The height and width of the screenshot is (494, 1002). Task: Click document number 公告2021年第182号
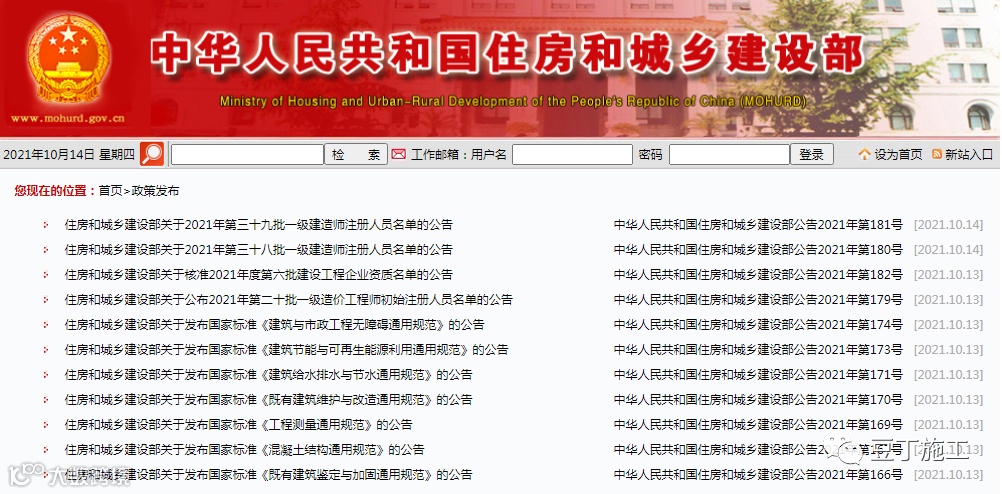pyautogui.click(x=758, y=274)
